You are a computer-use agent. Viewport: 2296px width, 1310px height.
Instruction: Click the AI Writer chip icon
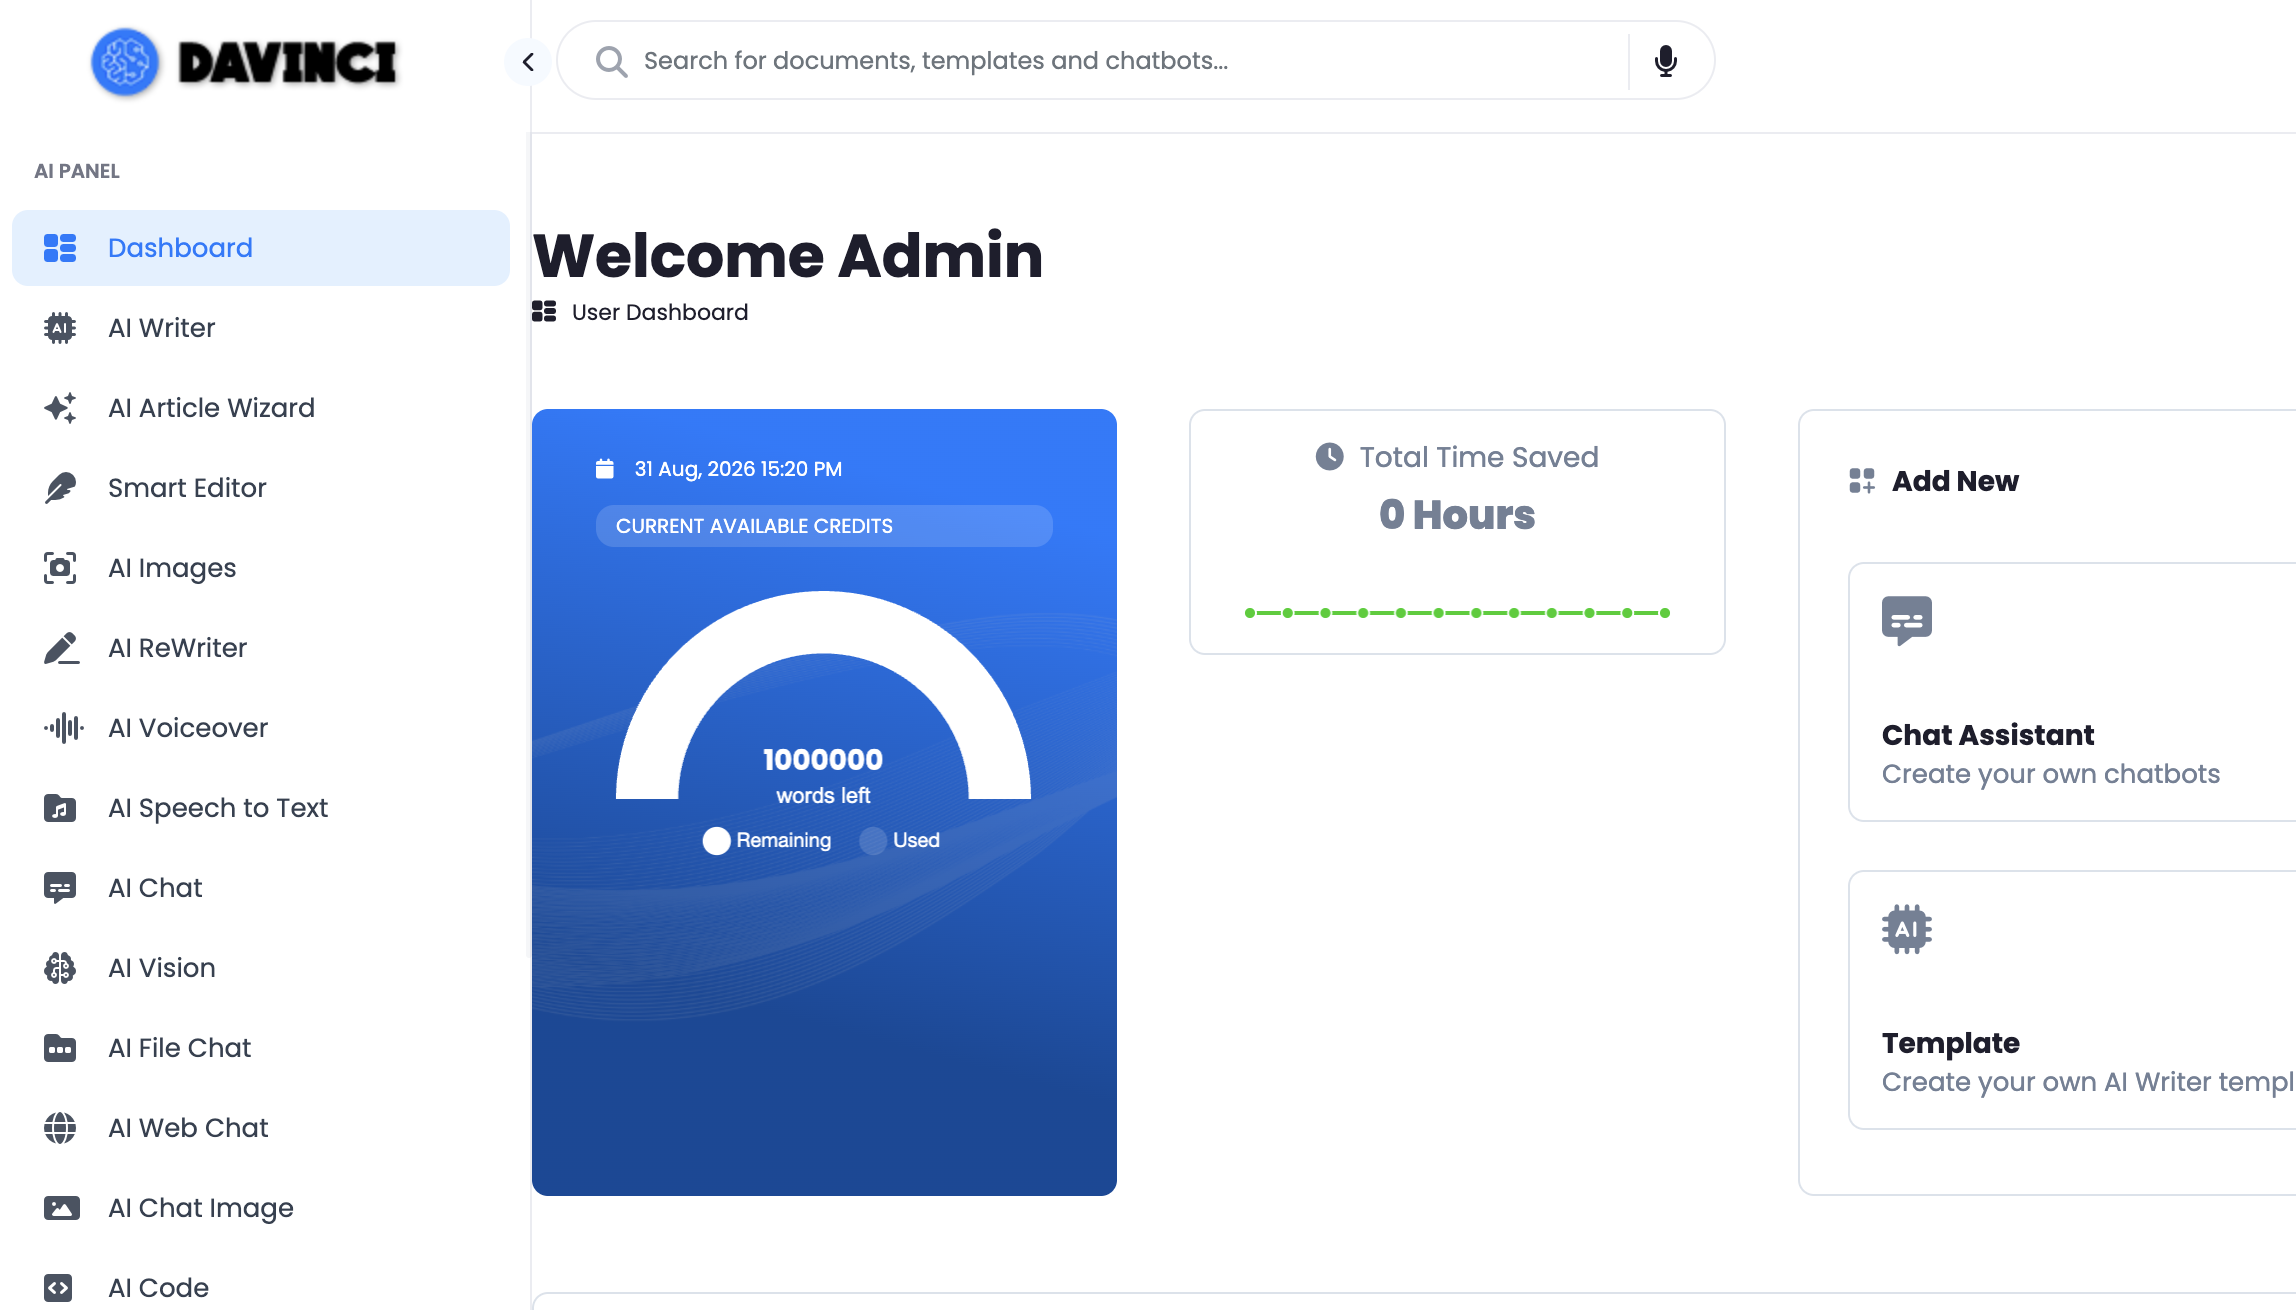point(60,328)
